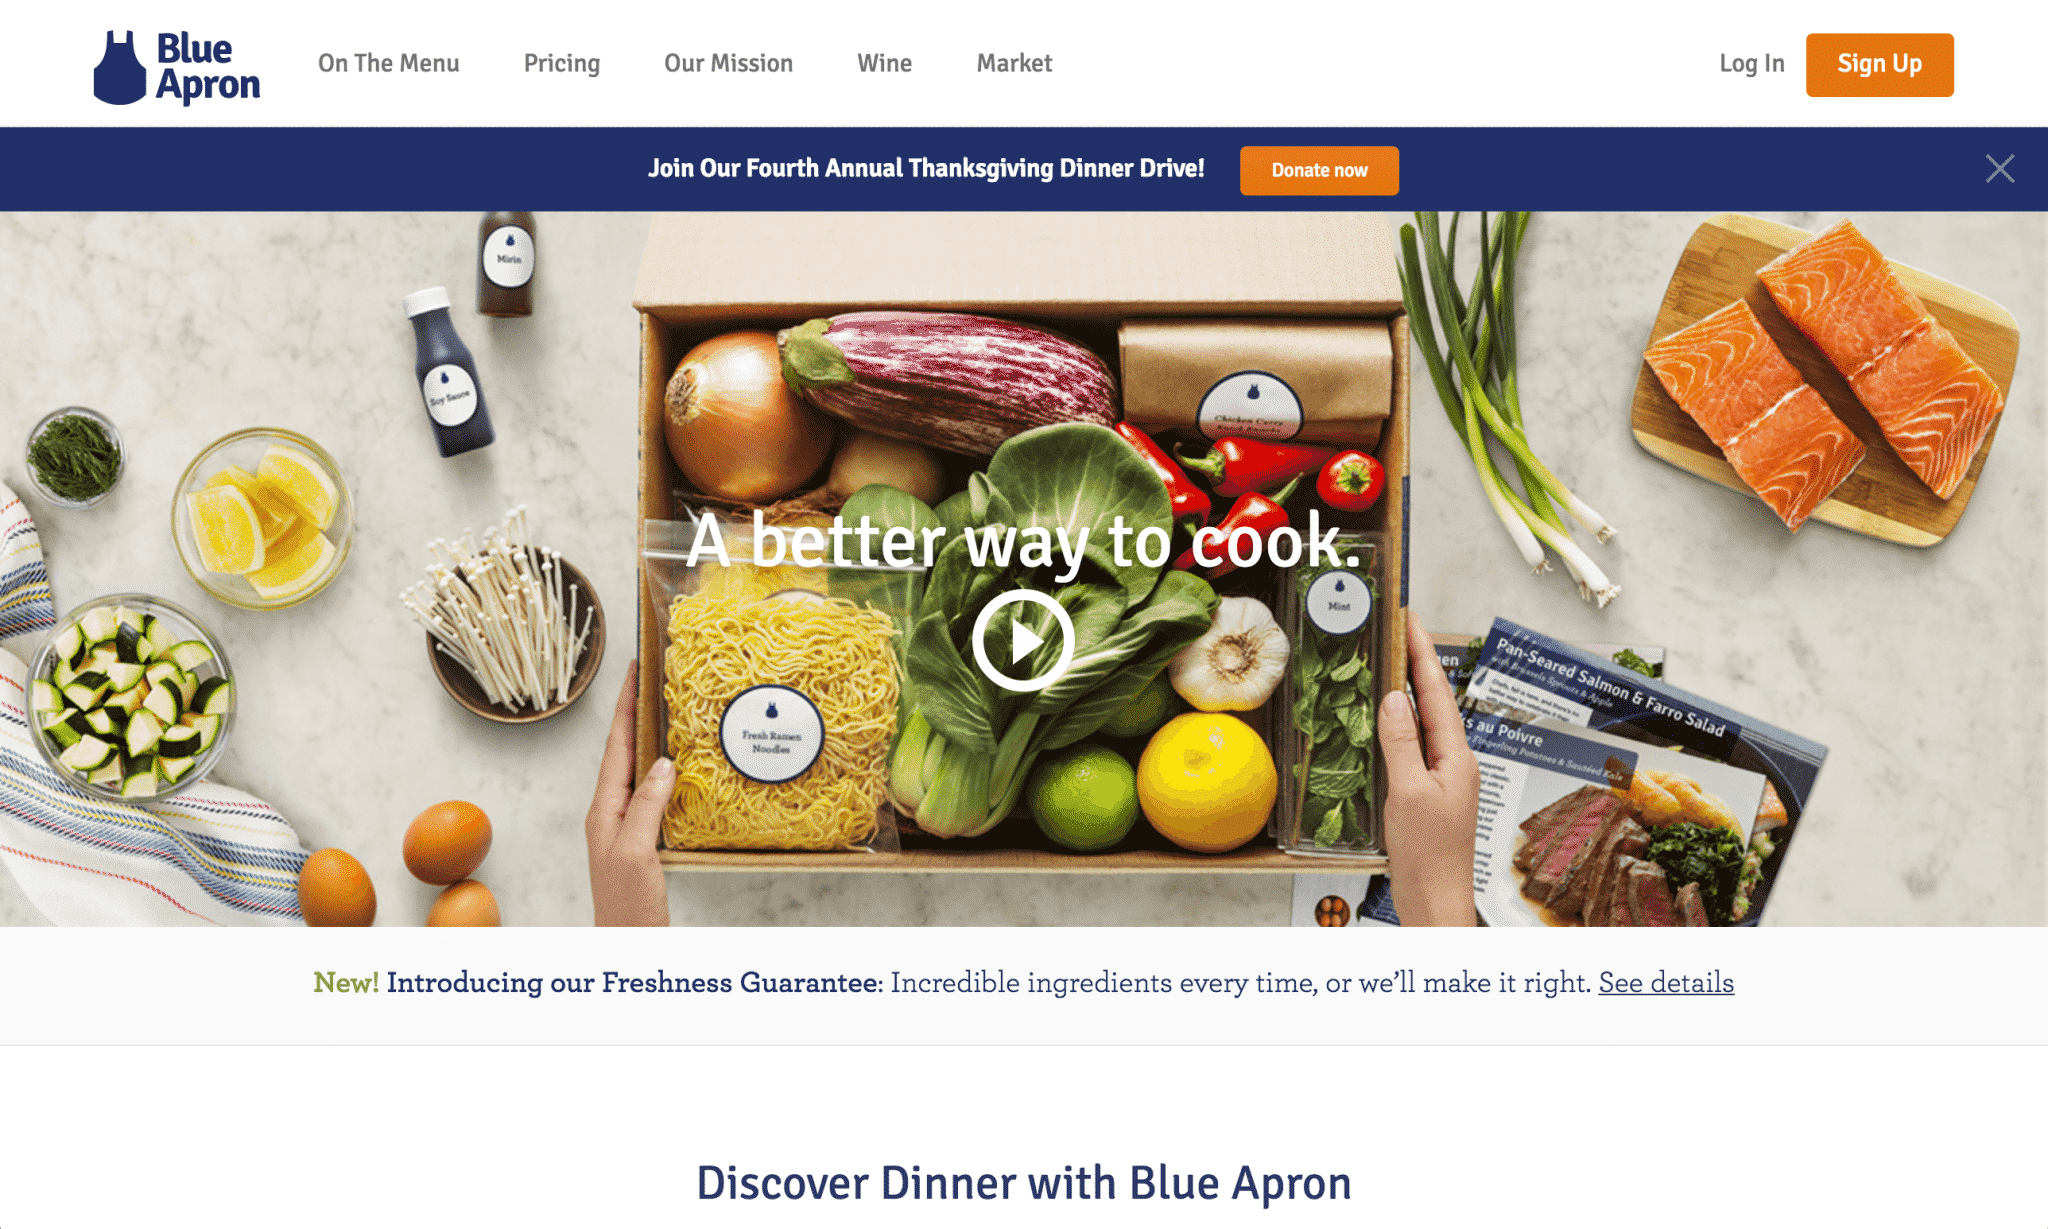Screen dimensions: 2048x1229
Task: Click the Soy Sauce bottle label
Action: [449, 396]
